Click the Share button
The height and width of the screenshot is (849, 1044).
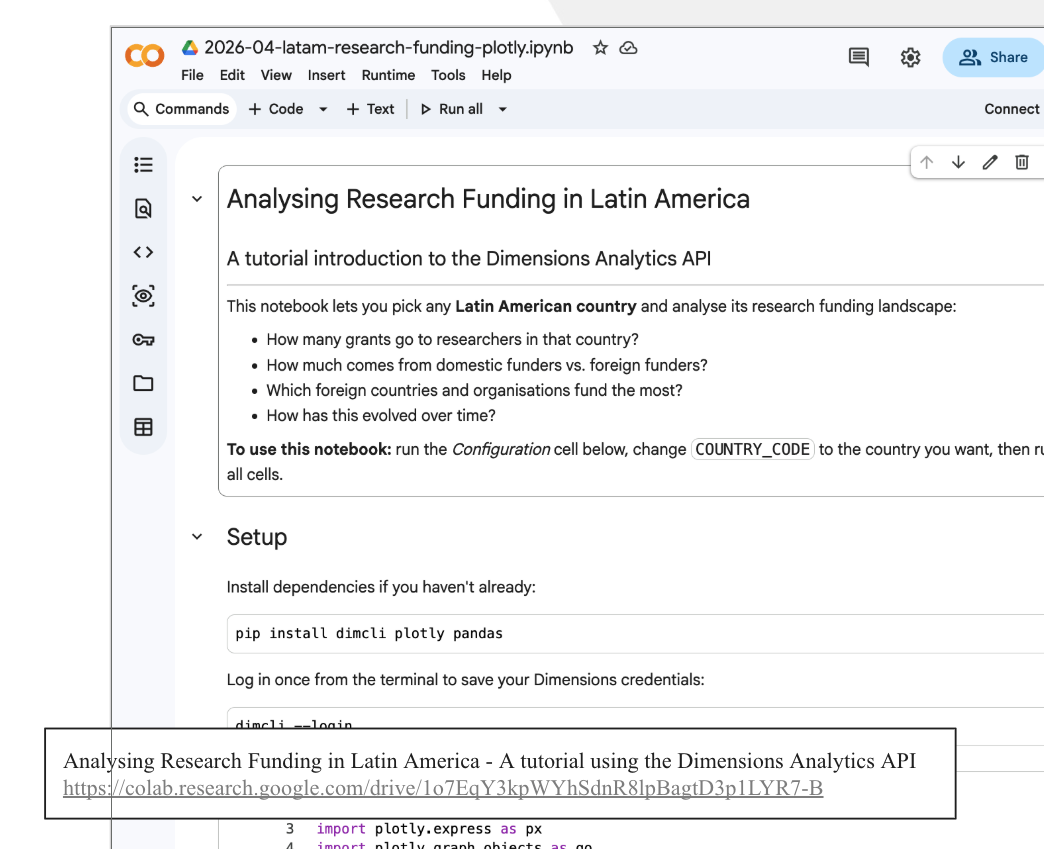tap(993, 58)
